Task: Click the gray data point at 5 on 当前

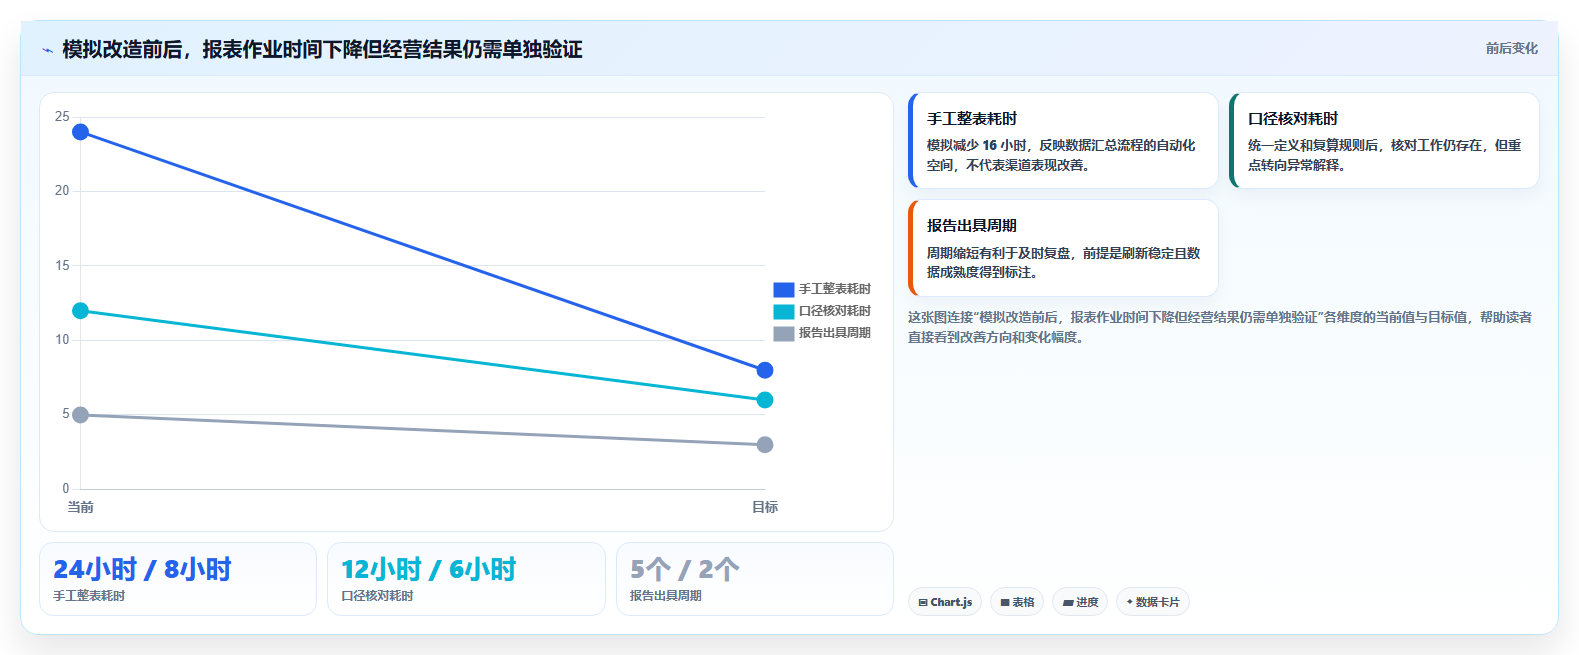Action: pos(81,415)
